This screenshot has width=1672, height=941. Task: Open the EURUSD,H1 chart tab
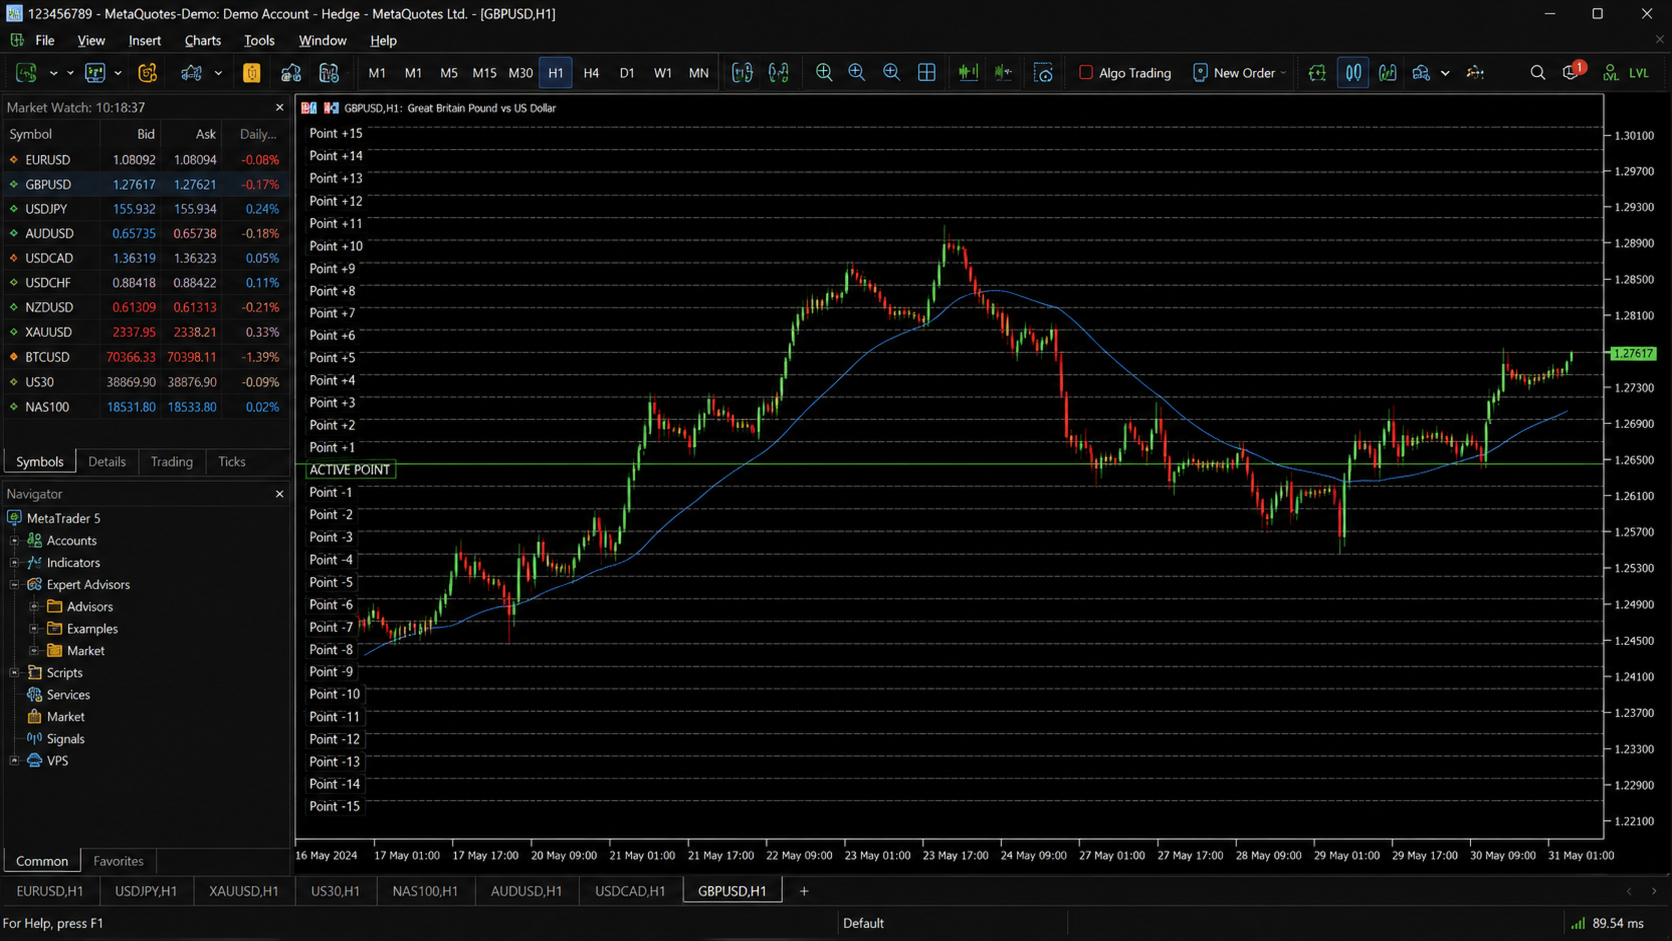50,891
